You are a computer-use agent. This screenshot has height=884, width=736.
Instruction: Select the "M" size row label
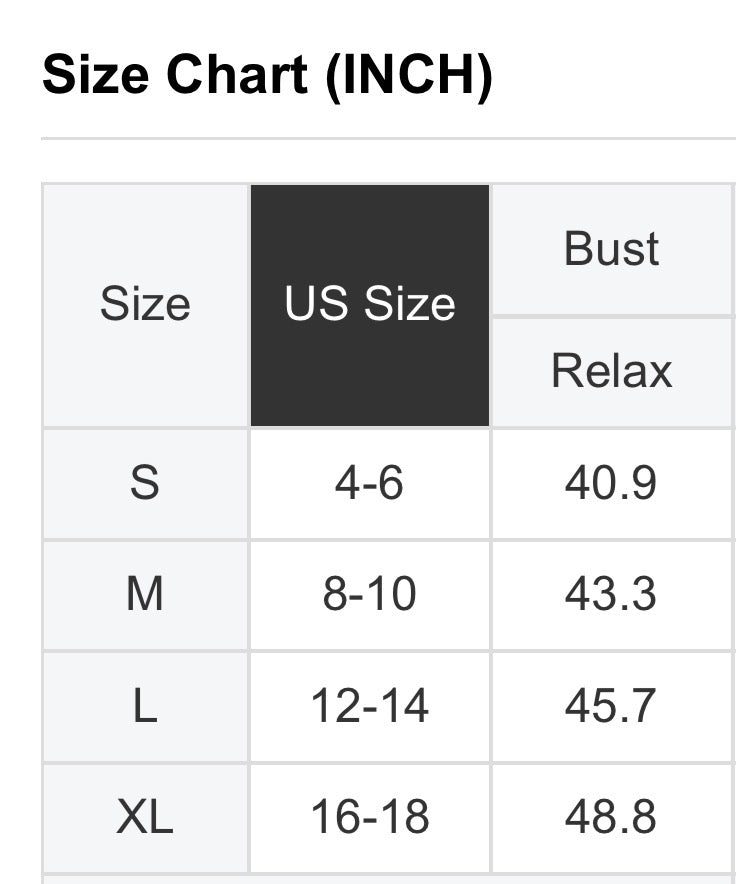point(145,595)
